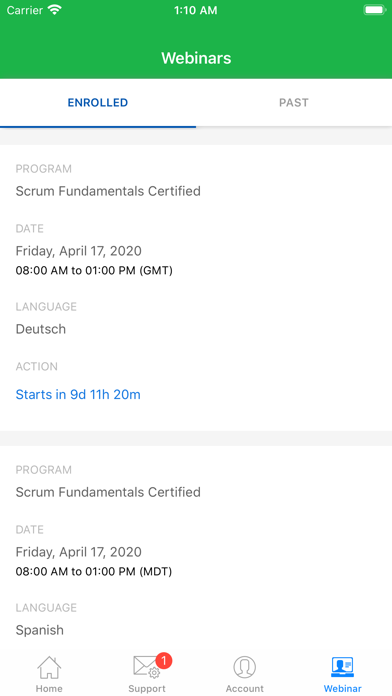This screenshot has height=696, width=392.
Task: Click the Starts in 9d 11h 20m link
Action: [78, 395]
